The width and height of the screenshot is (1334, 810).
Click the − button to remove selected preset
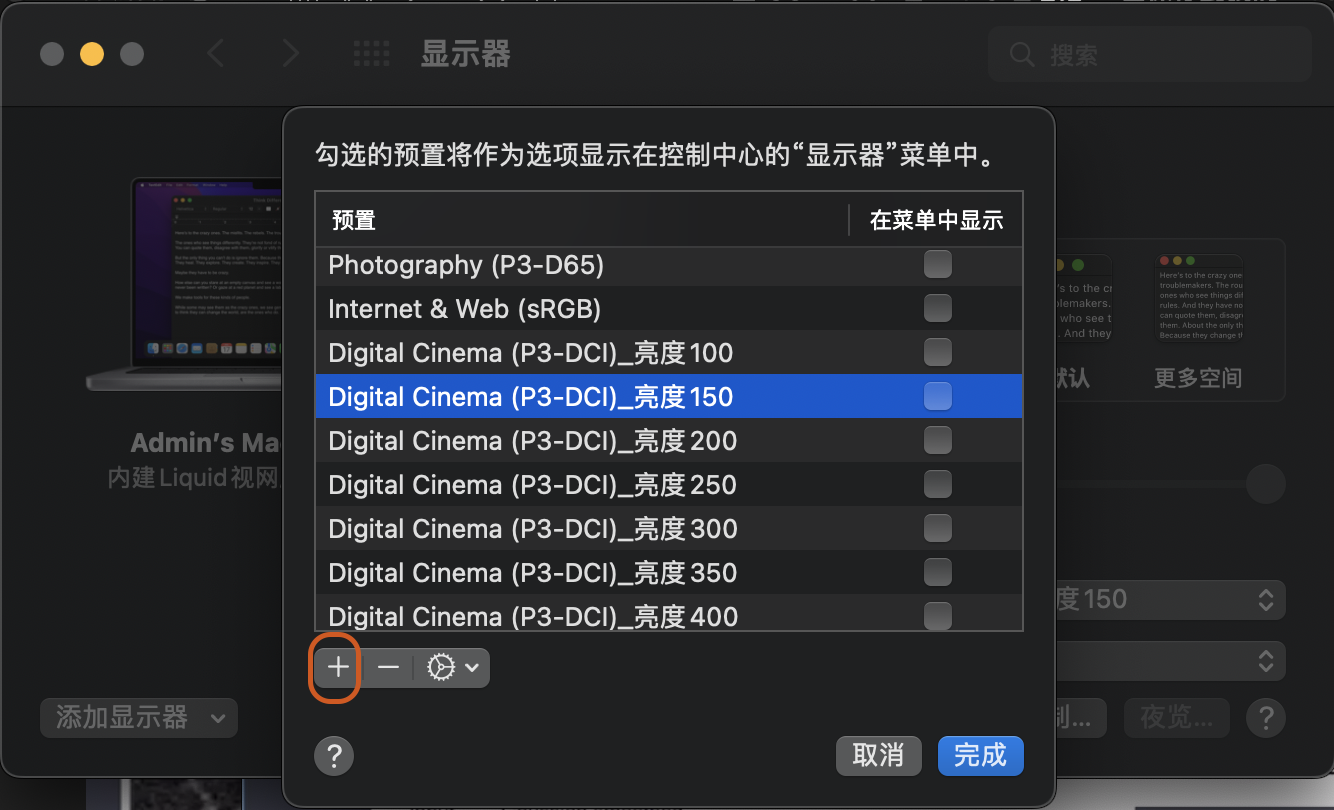click(x=387, y=667)
